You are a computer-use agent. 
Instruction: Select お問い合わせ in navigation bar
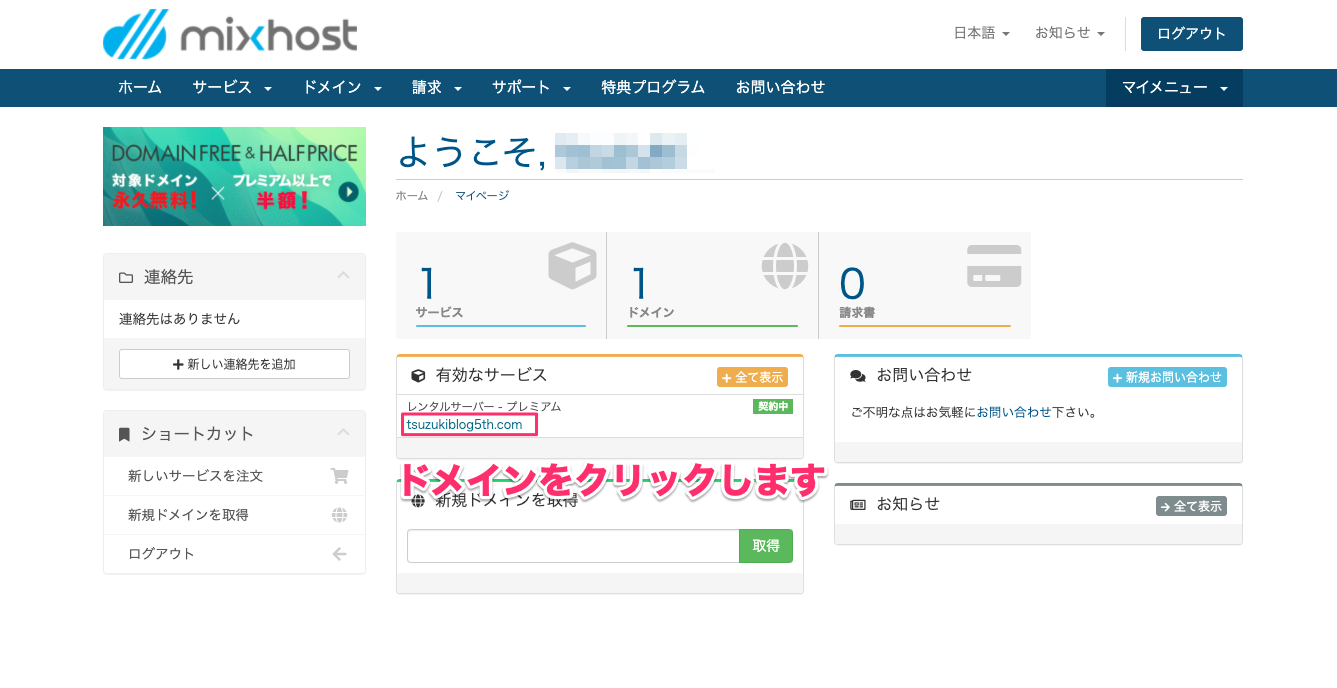coord(780,87)
